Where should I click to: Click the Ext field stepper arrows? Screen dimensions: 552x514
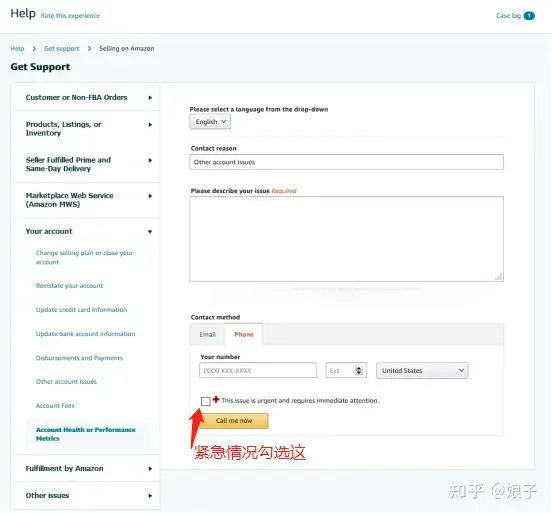[359, 370]
